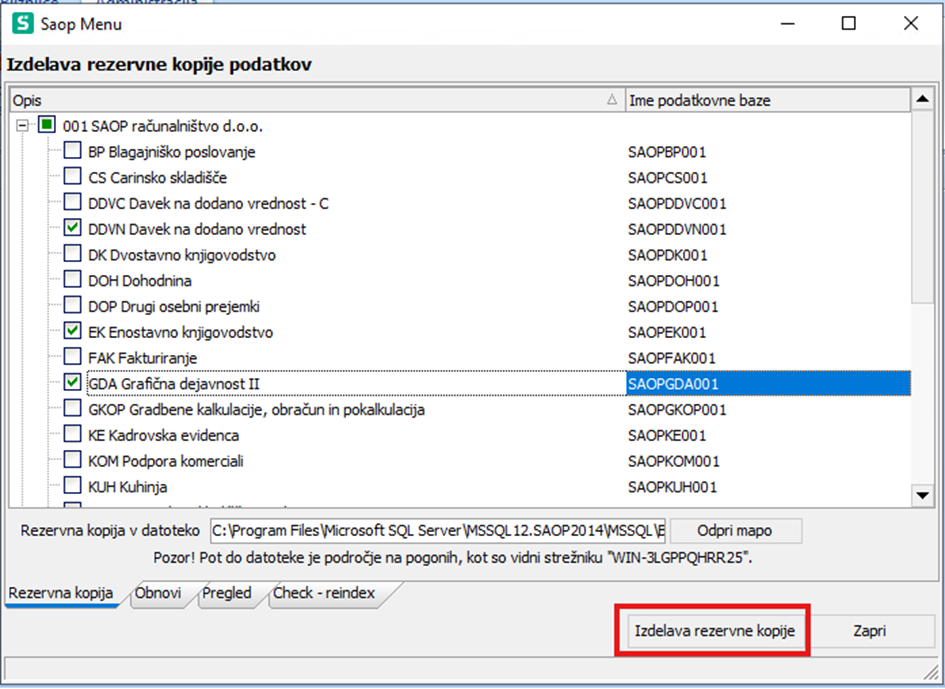Select the SAOPEK001 database name
Screen dimensions: 945x689
667,332
